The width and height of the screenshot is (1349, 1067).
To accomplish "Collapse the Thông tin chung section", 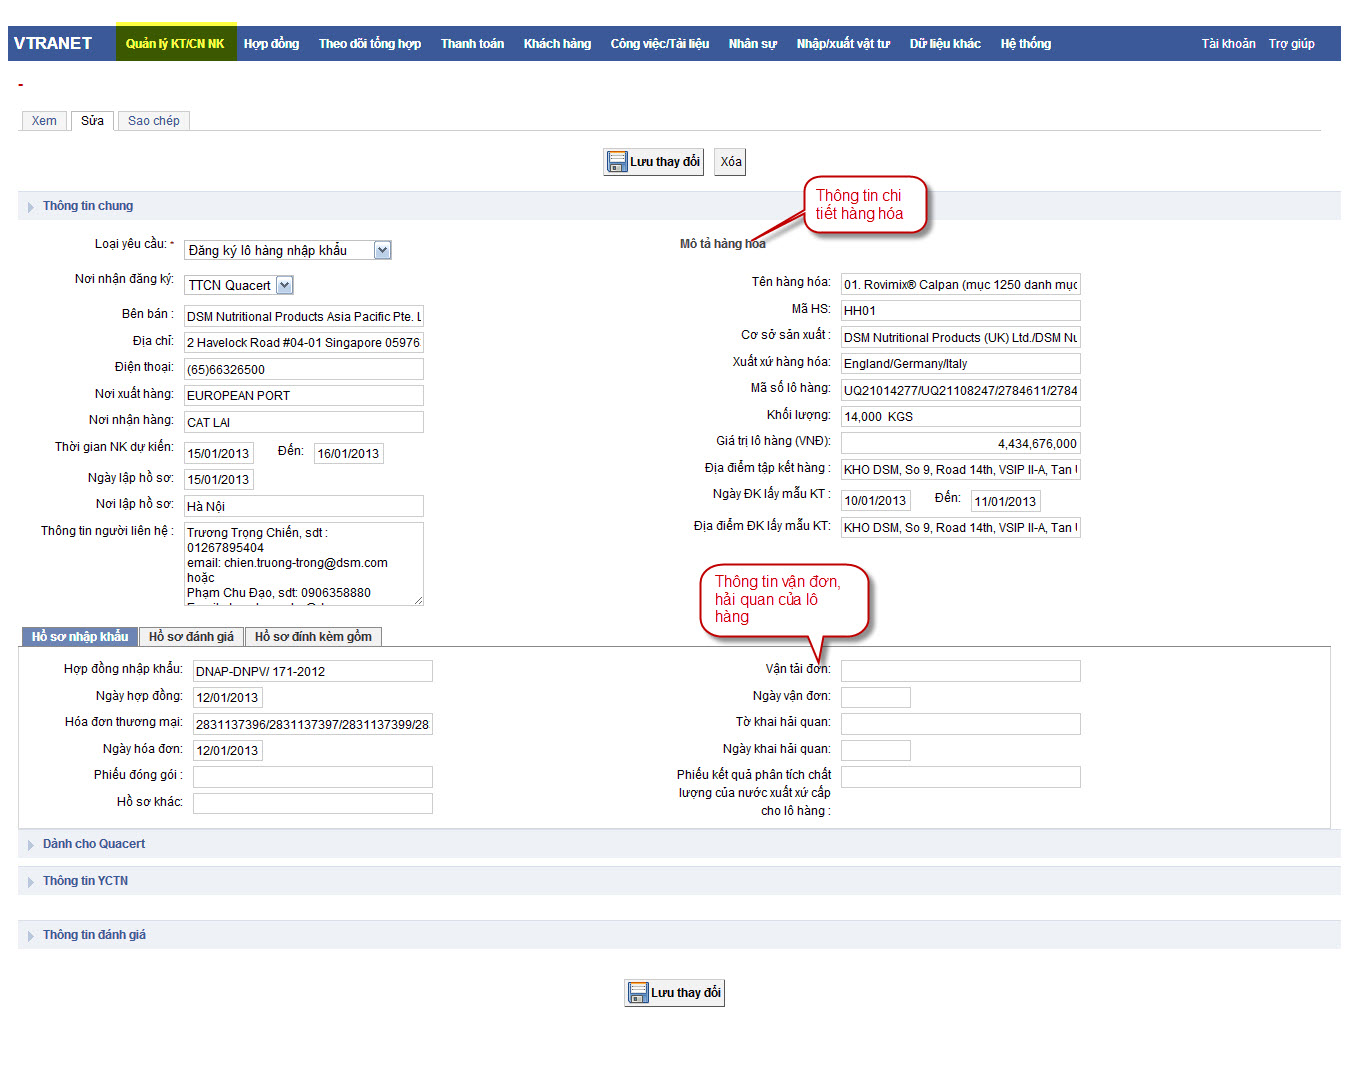I will 87,206.
